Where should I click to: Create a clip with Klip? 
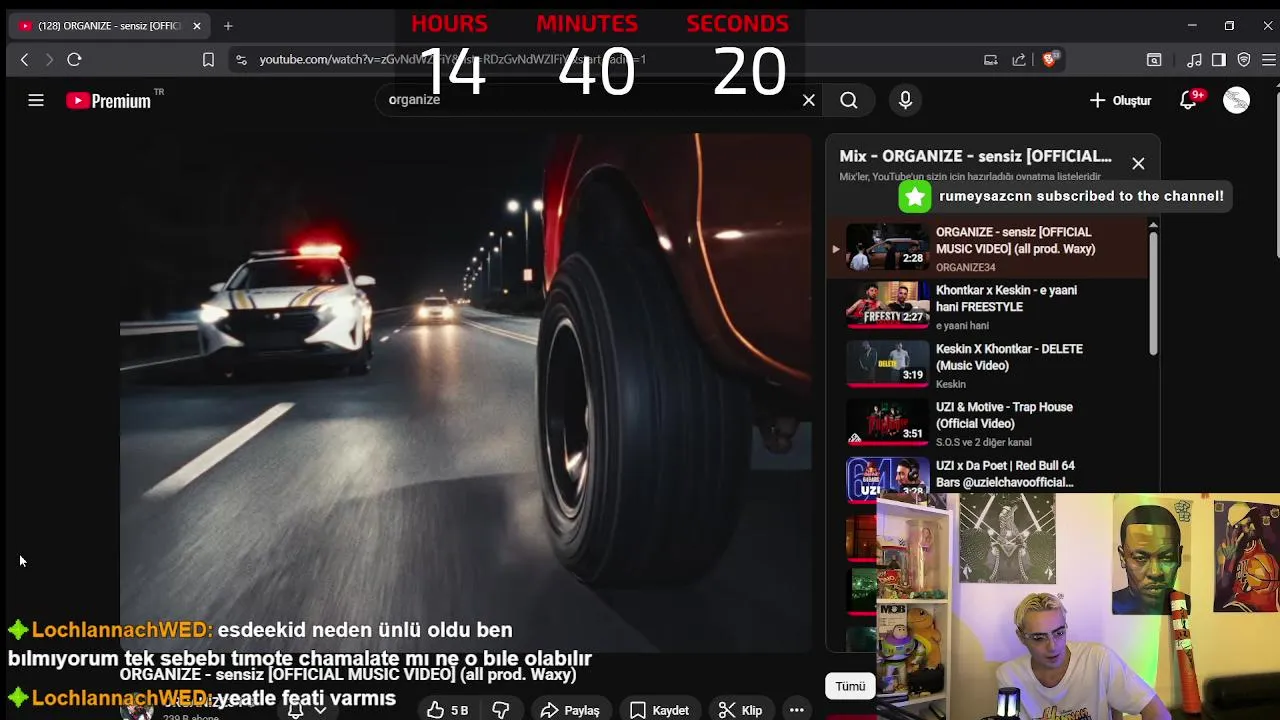pos(741,710)
